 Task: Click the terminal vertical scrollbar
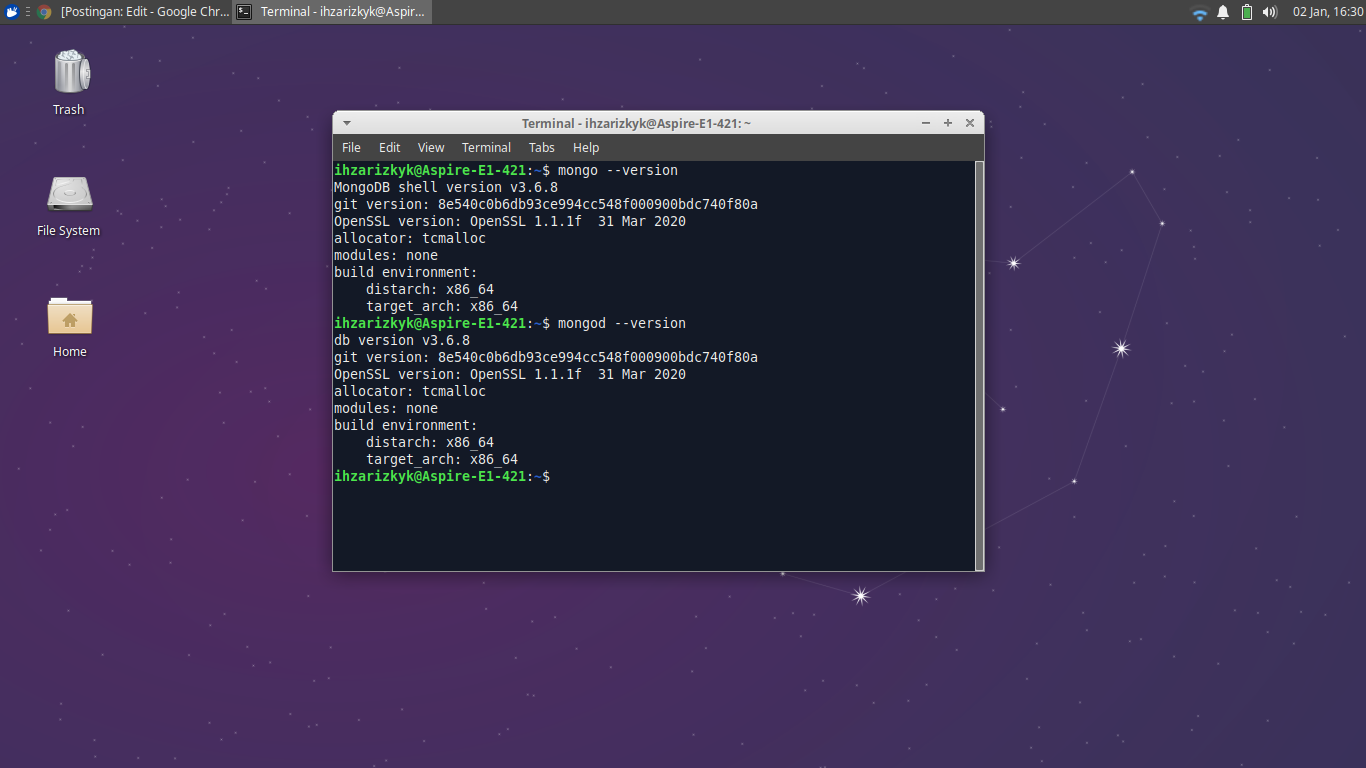[979, 365]
